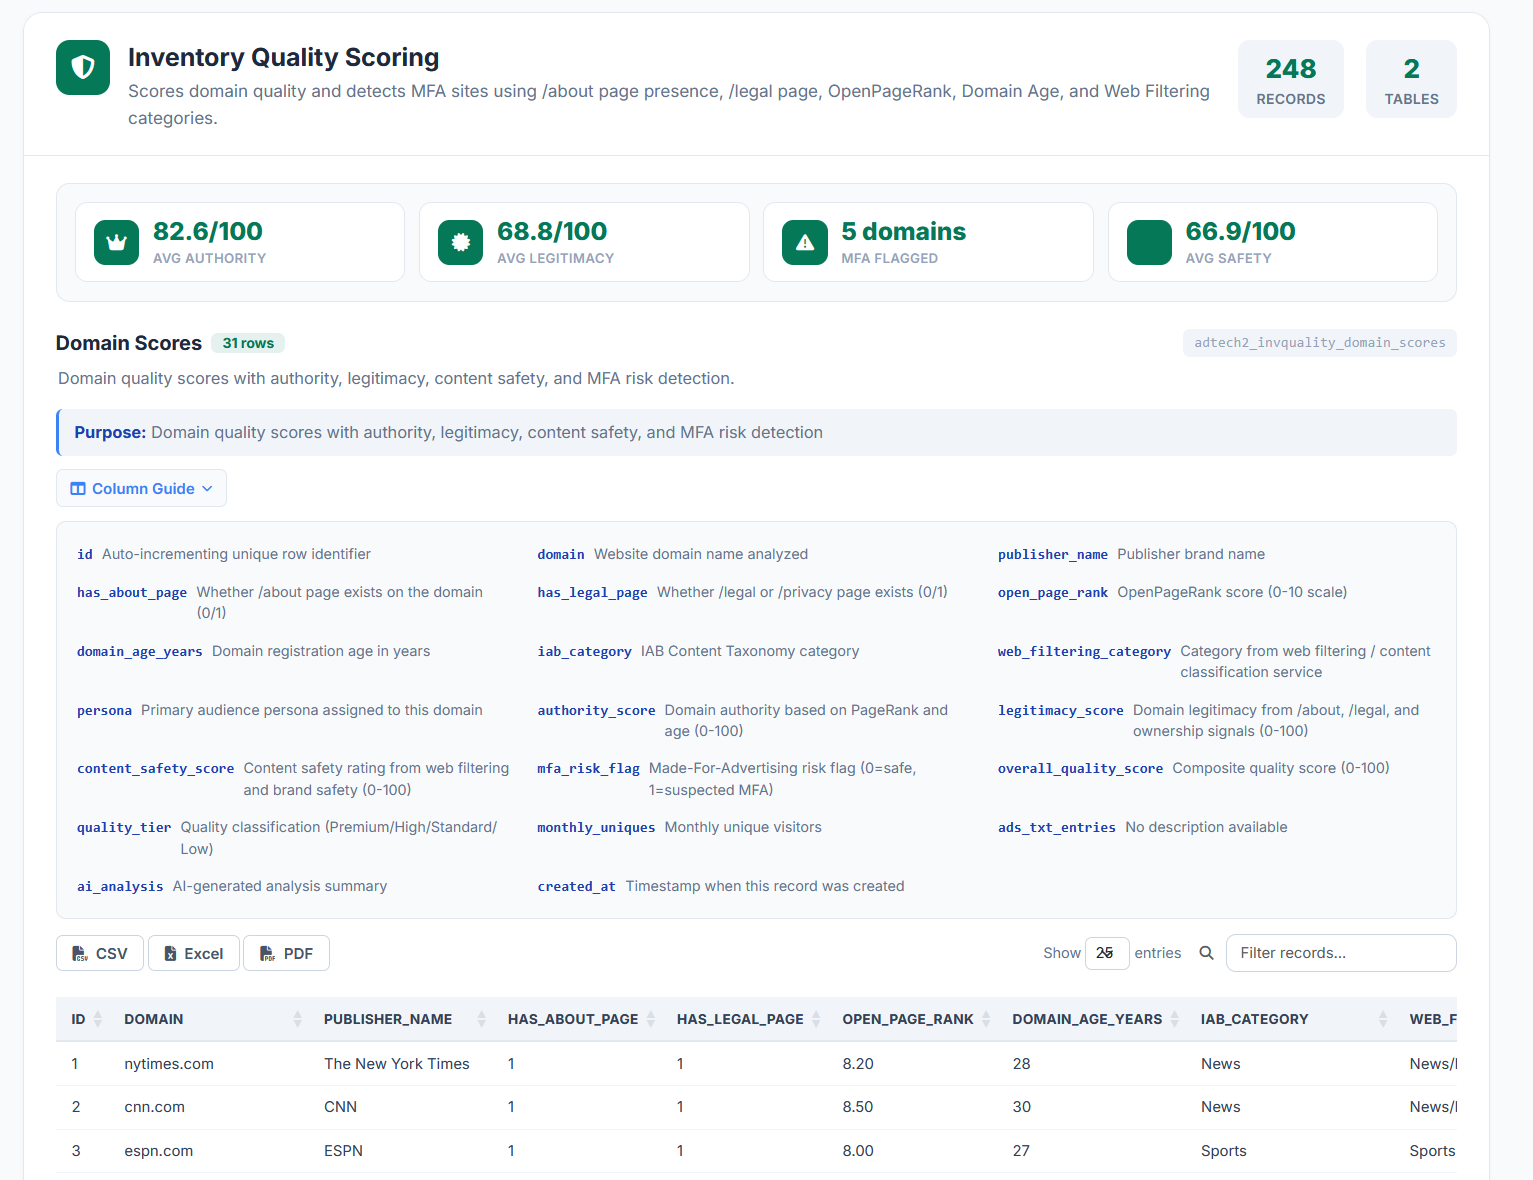Click the badge icon for Avg Legitimacy
Viewport: 1533px width, 1180px height.
click(460, 243)
